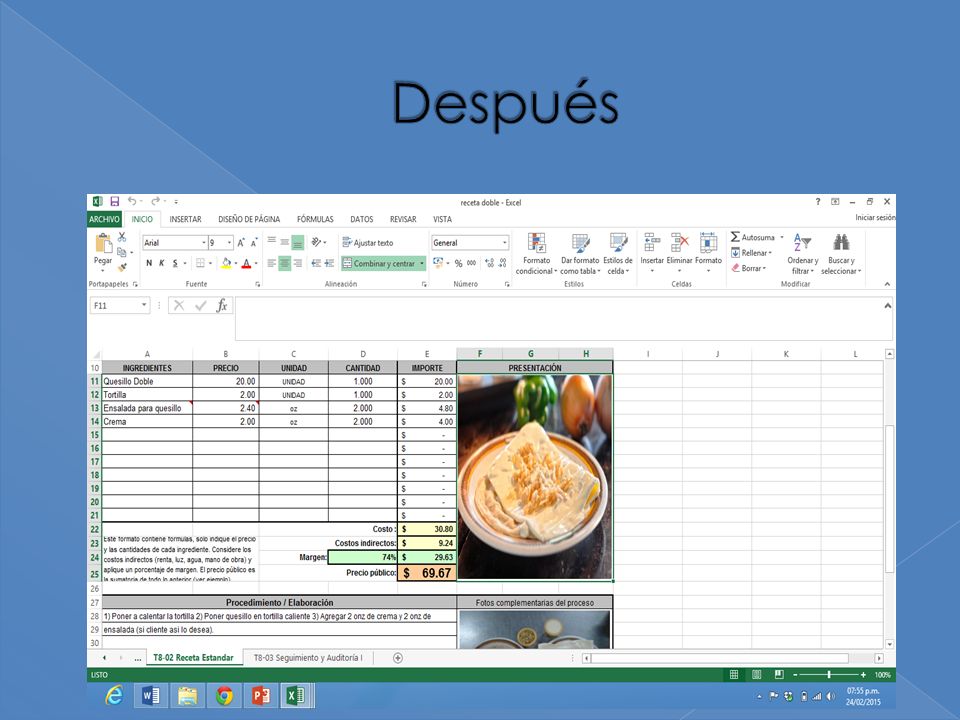The height and width of the screenshot is (720, 960).
Task: Open the Arial font name dropdown
Action: pos(204,243)
